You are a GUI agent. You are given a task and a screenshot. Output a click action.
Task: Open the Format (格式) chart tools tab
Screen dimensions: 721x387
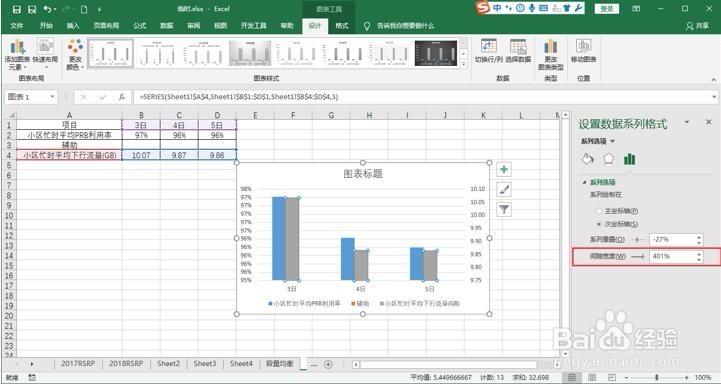(342, 26)
